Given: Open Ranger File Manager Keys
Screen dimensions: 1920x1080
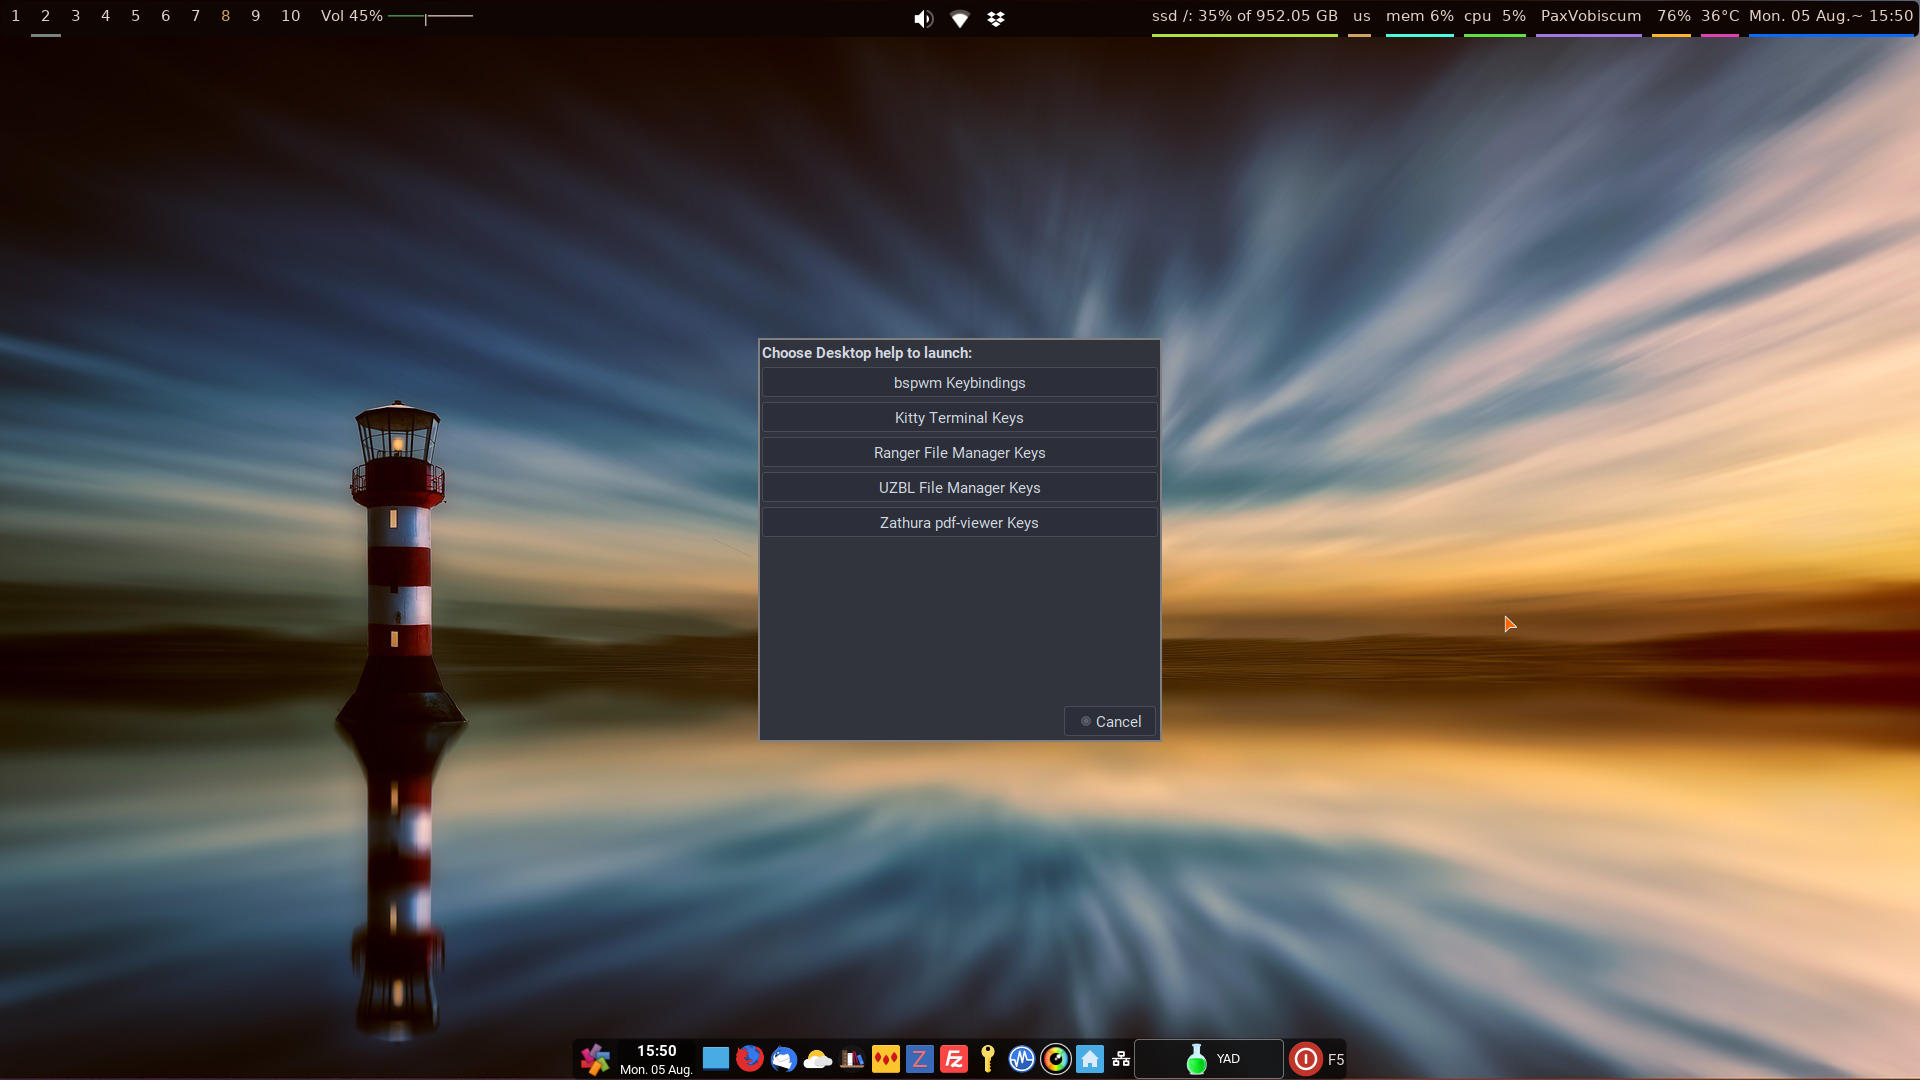Looking at the screenshot, I should [960, 453].
